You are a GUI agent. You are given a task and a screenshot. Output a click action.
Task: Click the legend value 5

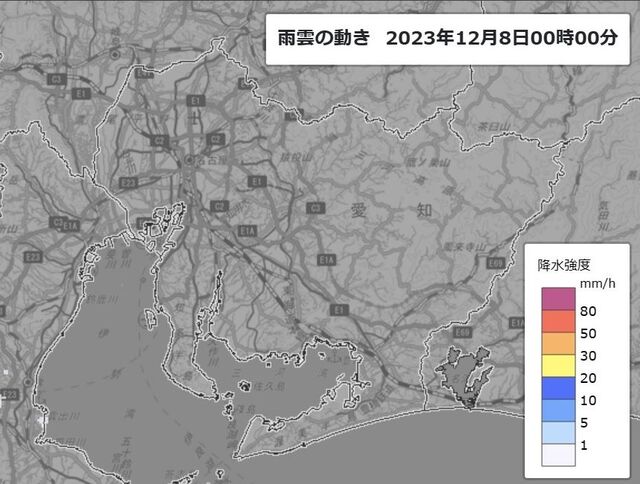pyautogui.click(x=584, y=423)
